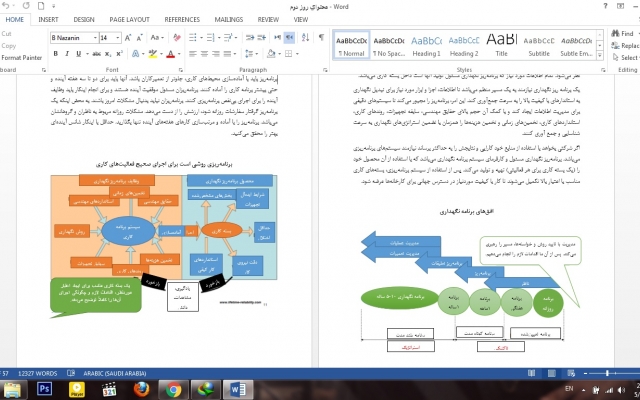
Task: Toggle Subscript formatting
Action: [x=108, y=53]
